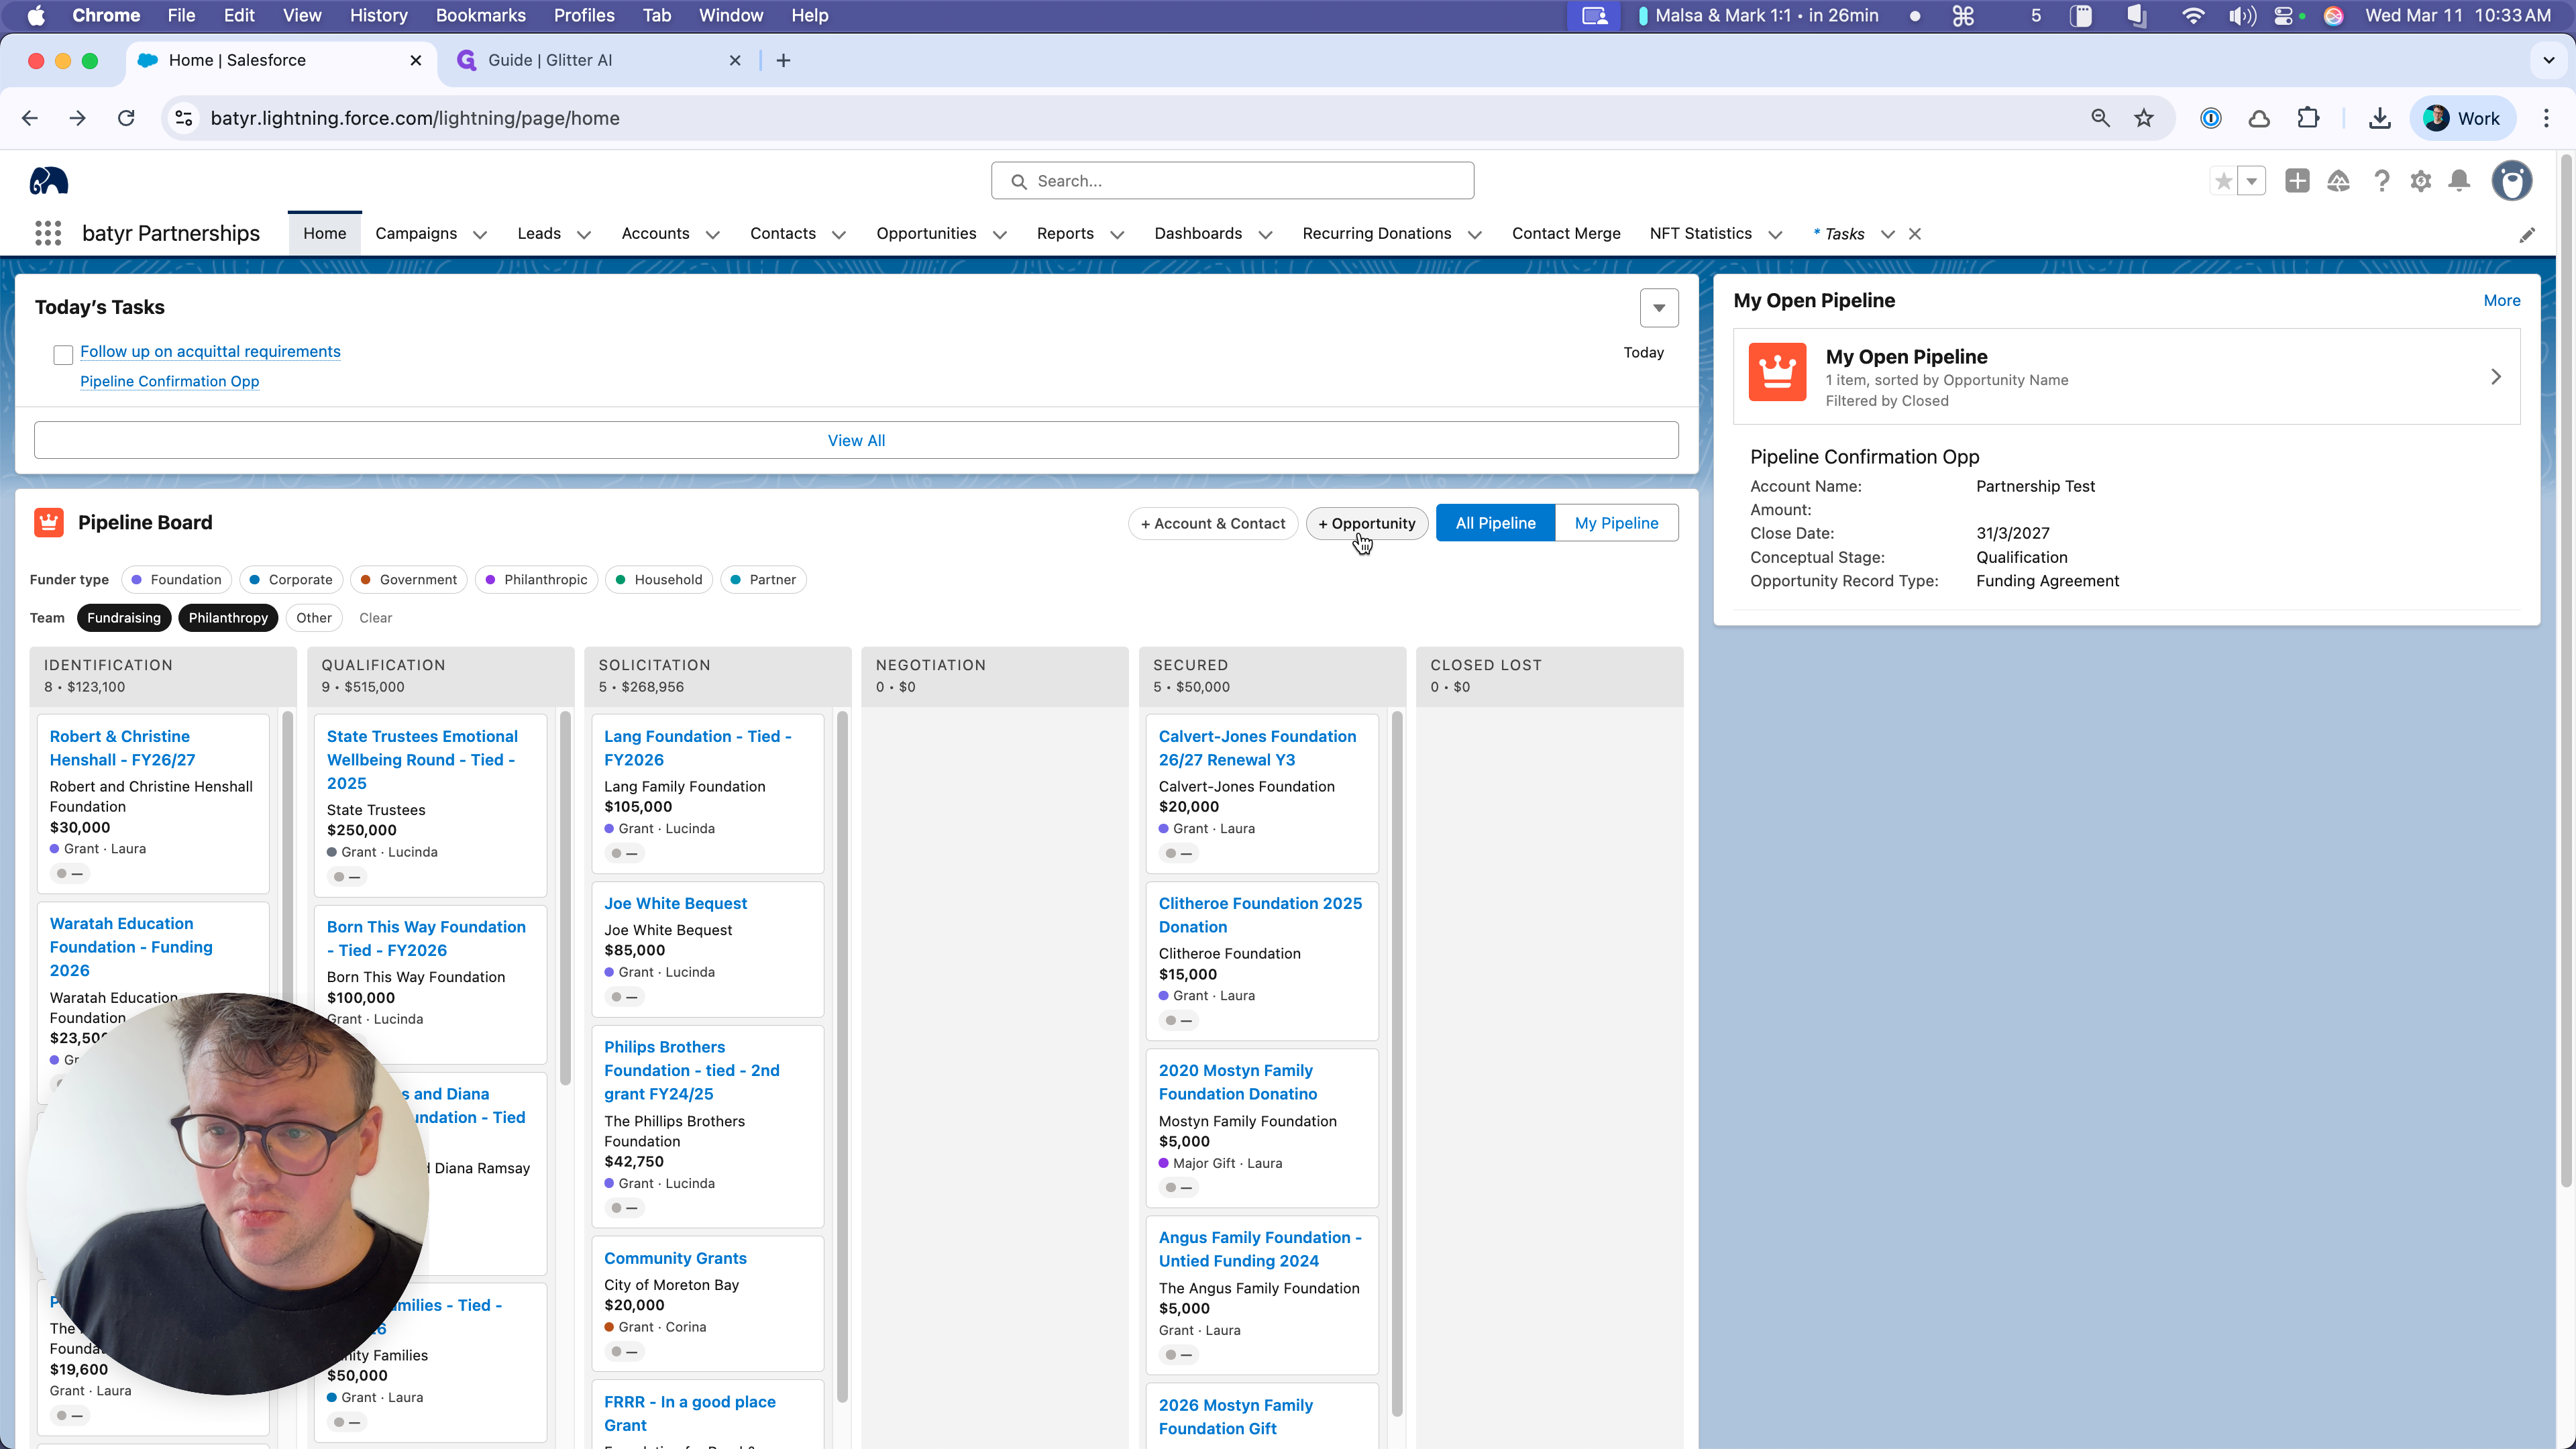Expand the Contacts navigation dropdown
This screenshot has height=1449, width=2576.
(x=839, y=235)
